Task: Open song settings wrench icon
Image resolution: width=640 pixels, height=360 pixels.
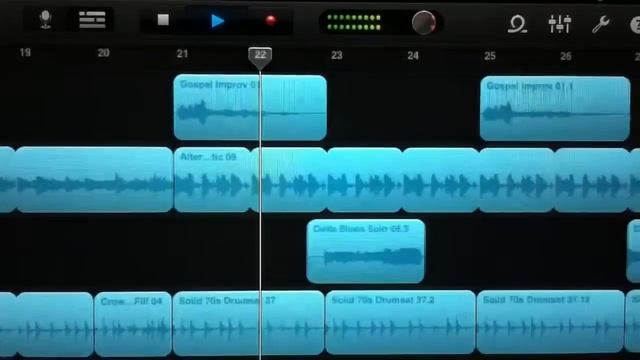Action: (601, 24)
